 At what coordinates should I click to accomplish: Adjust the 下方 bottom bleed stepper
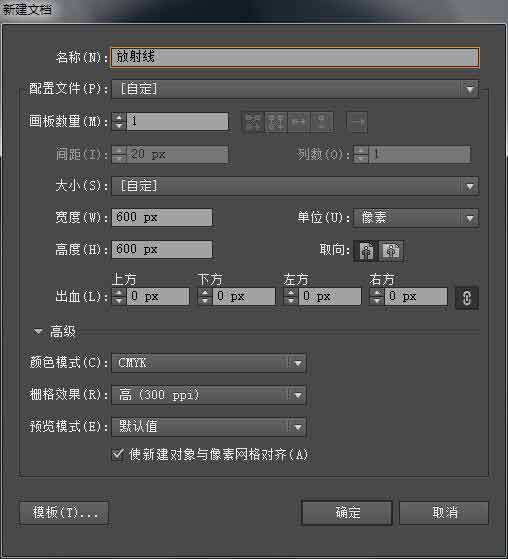(x=205, y=296)
